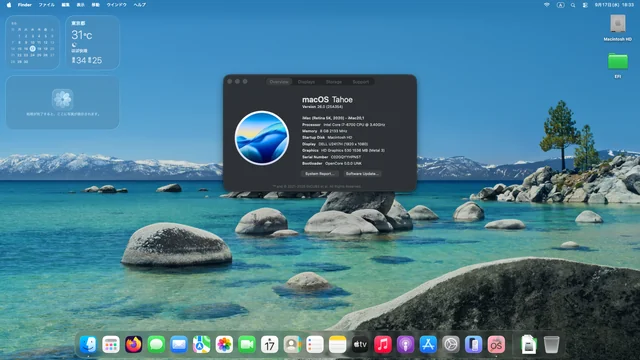The height and width of the screenshot is (360, 640).
Task: Open Maps app in dock
Action: 202,344
